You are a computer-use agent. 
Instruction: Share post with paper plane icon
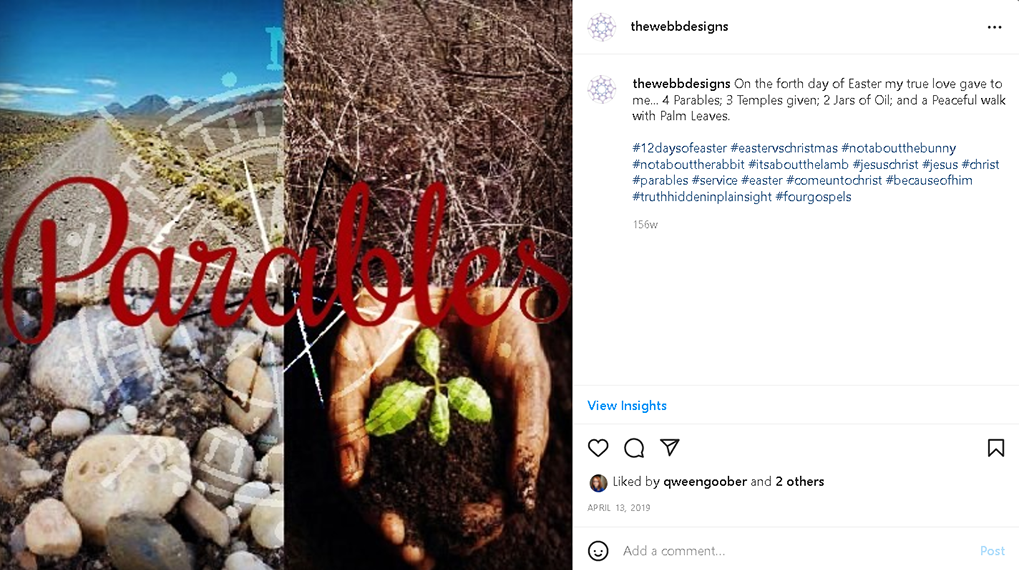(670, 447)
